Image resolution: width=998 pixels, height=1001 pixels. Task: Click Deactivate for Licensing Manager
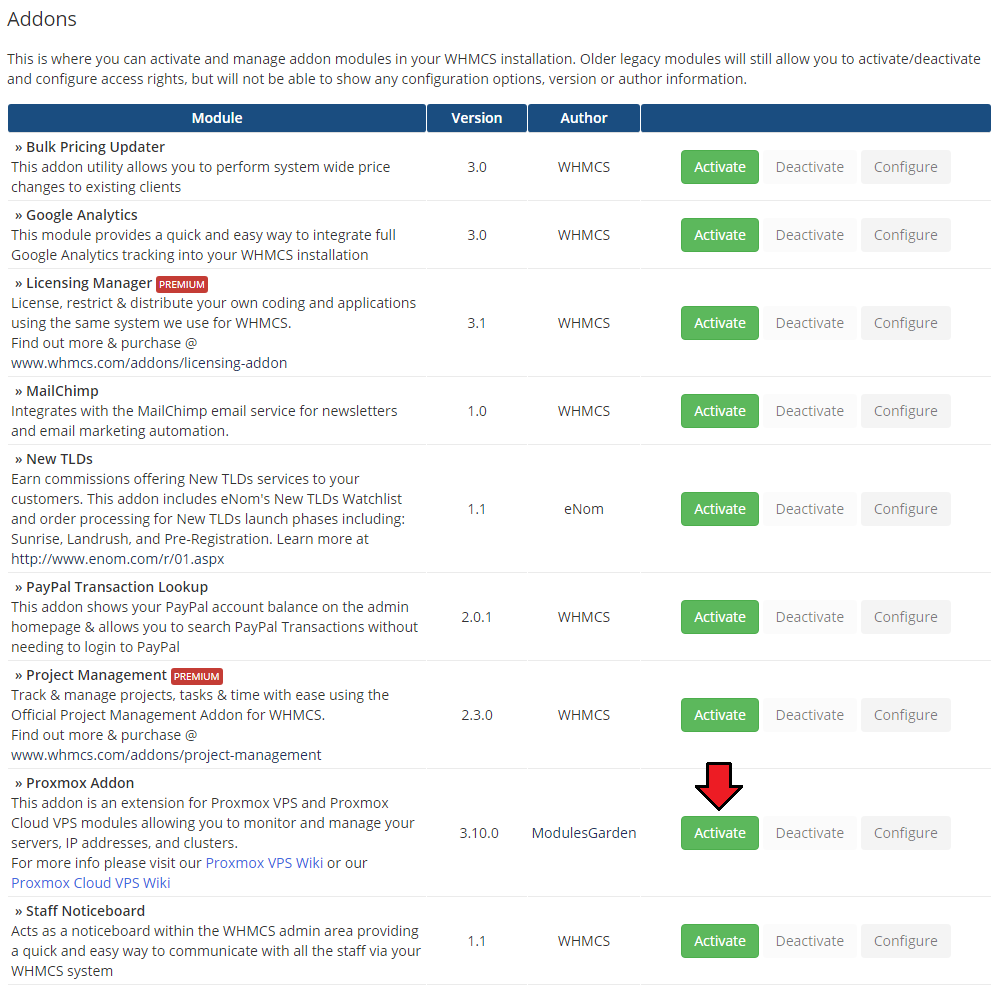point(809,323)
